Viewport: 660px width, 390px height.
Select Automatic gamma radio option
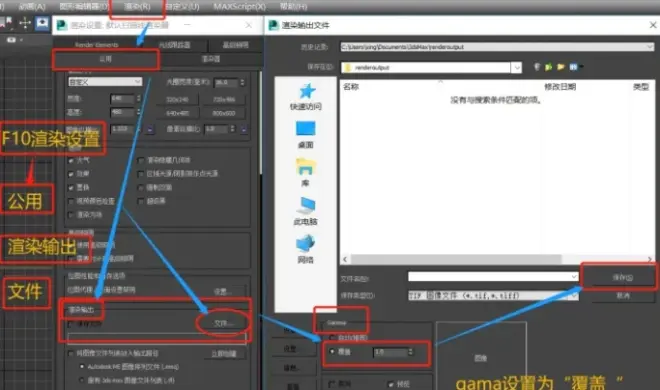point(332,337)
